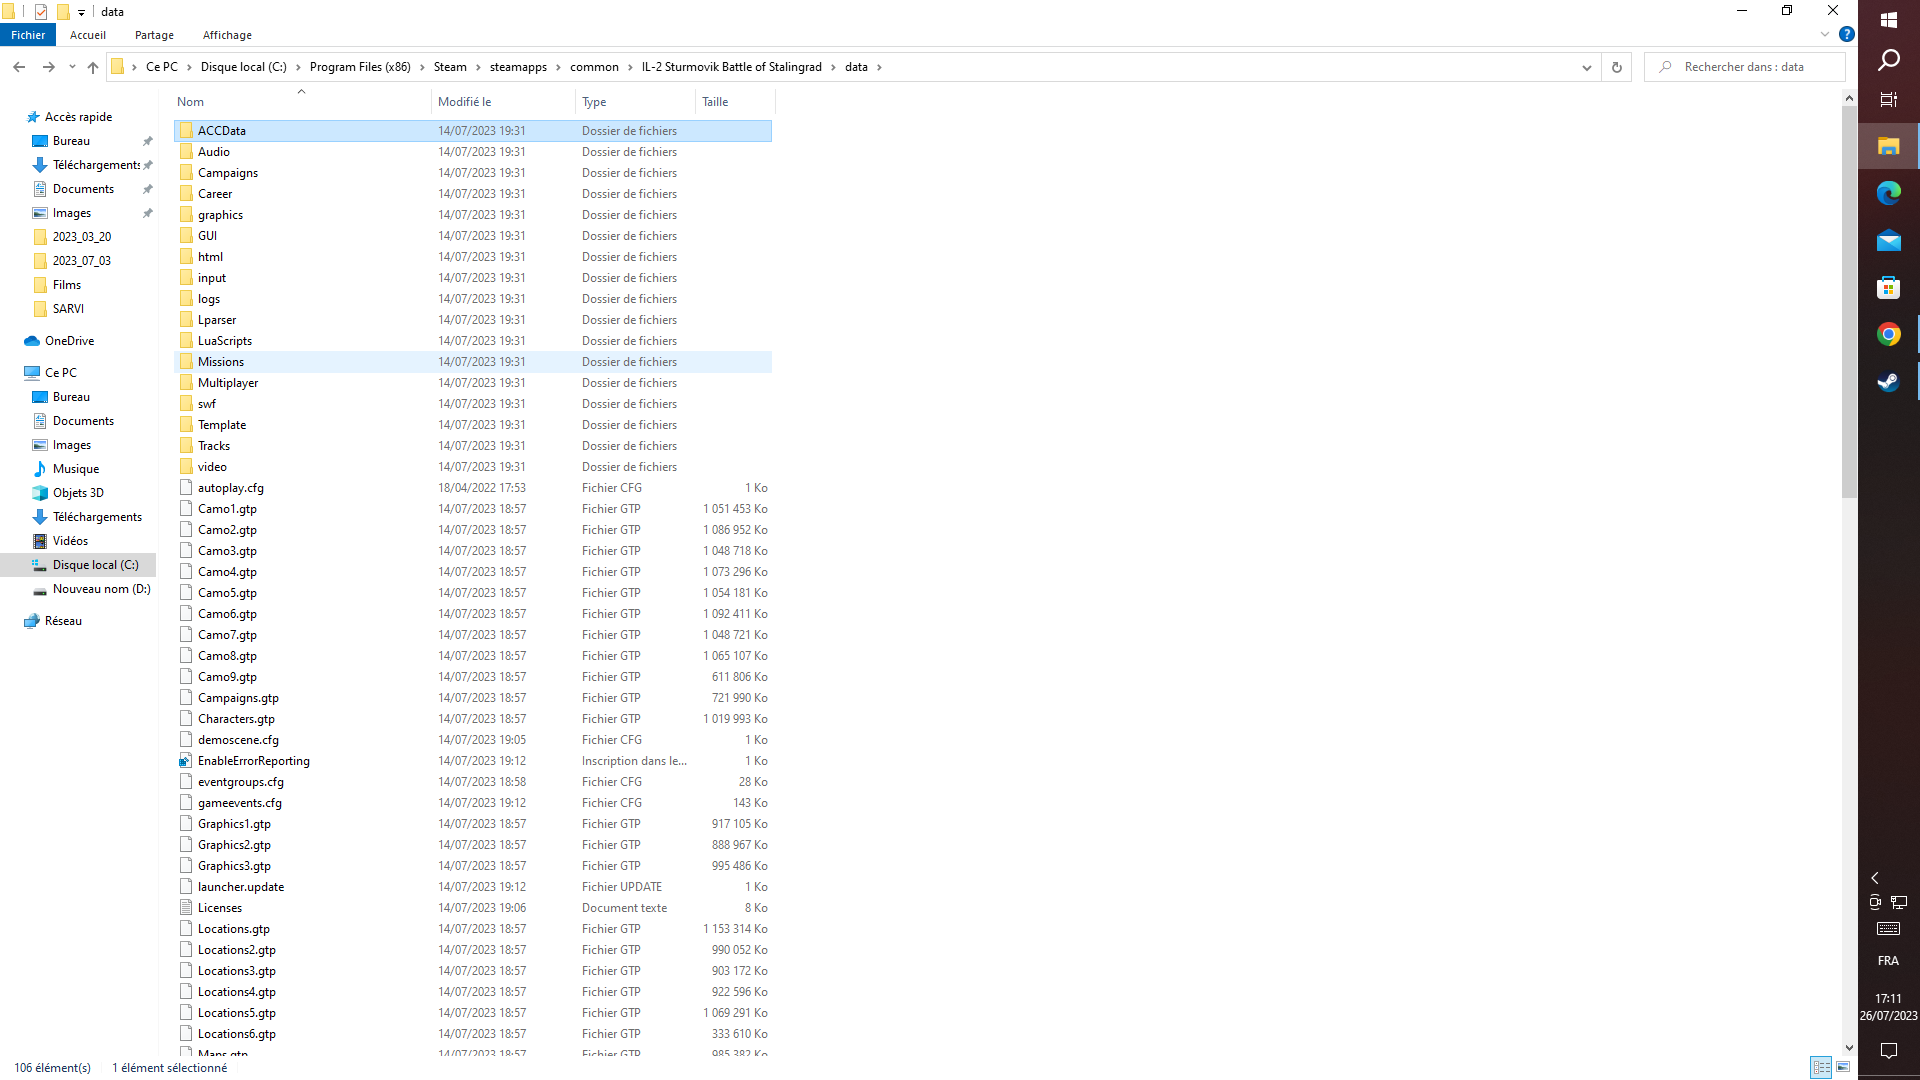1920x1080 pixels.
Task: Open the Films quick access folder
Action: tap(67, 285)
